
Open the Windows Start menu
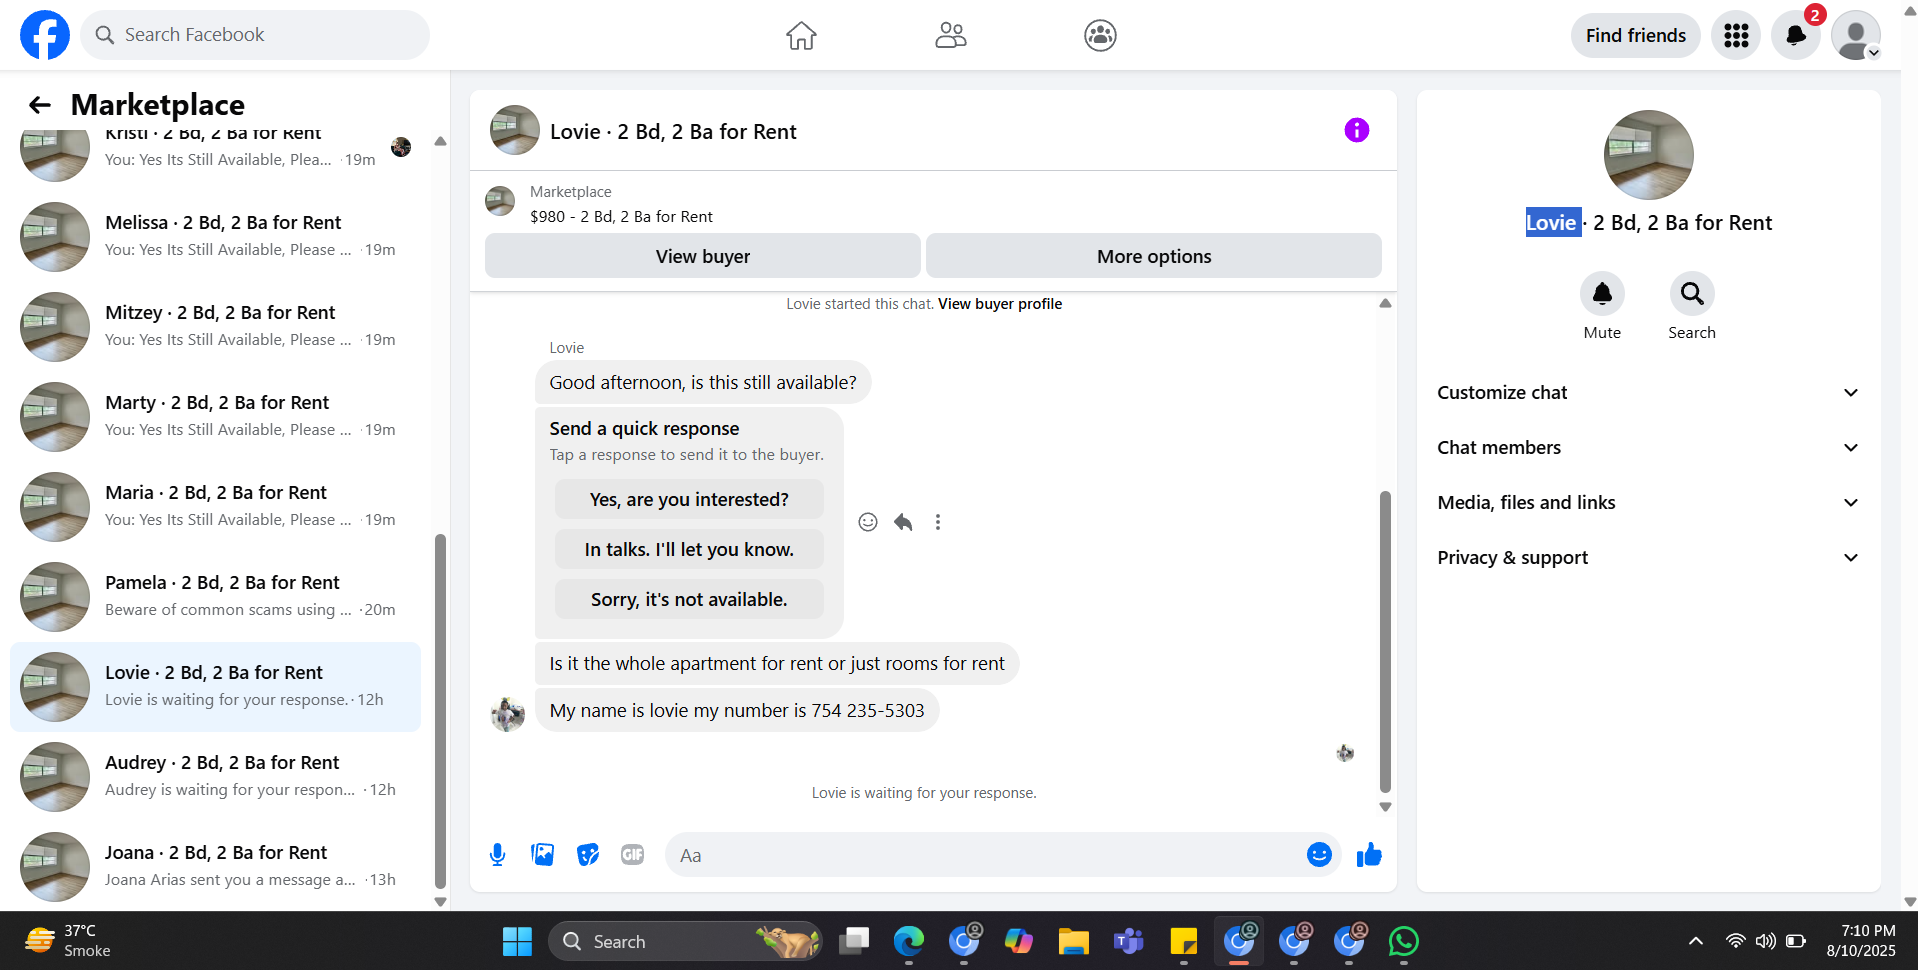pos(517,941)
